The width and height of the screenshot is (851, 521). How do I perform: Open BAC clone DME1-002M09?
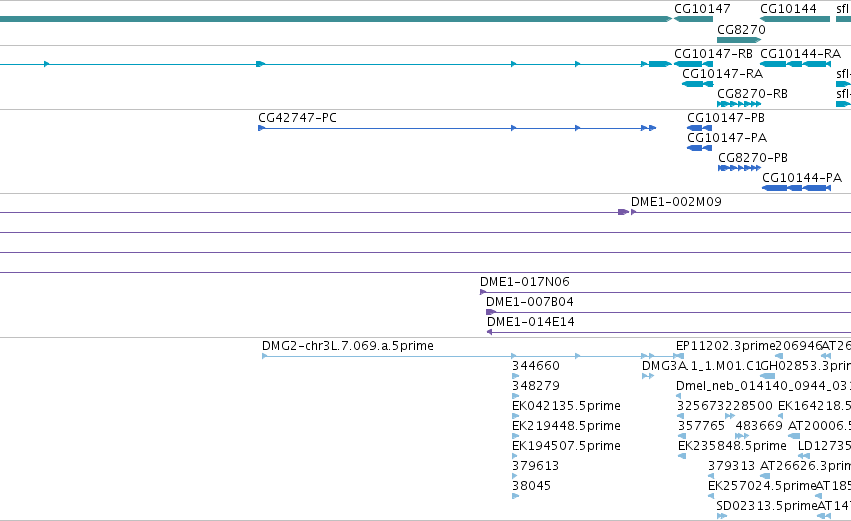click(x=676, y=202)
